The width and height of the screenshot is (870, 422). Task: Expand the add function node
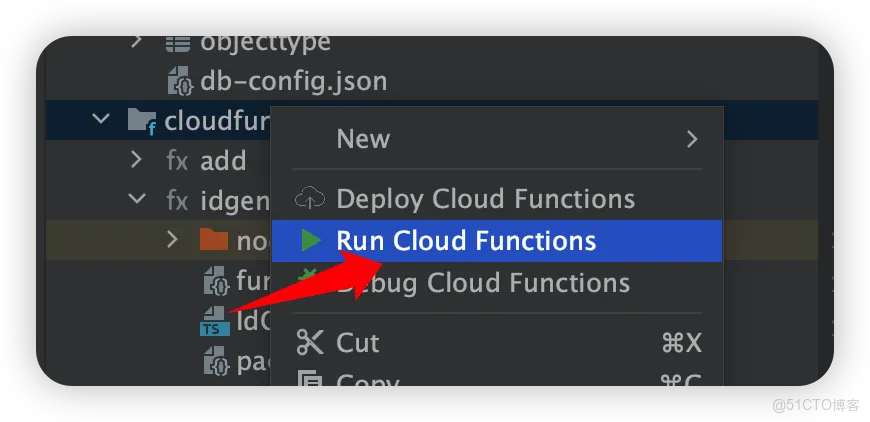pyautogui.click(x=136, y=160)
